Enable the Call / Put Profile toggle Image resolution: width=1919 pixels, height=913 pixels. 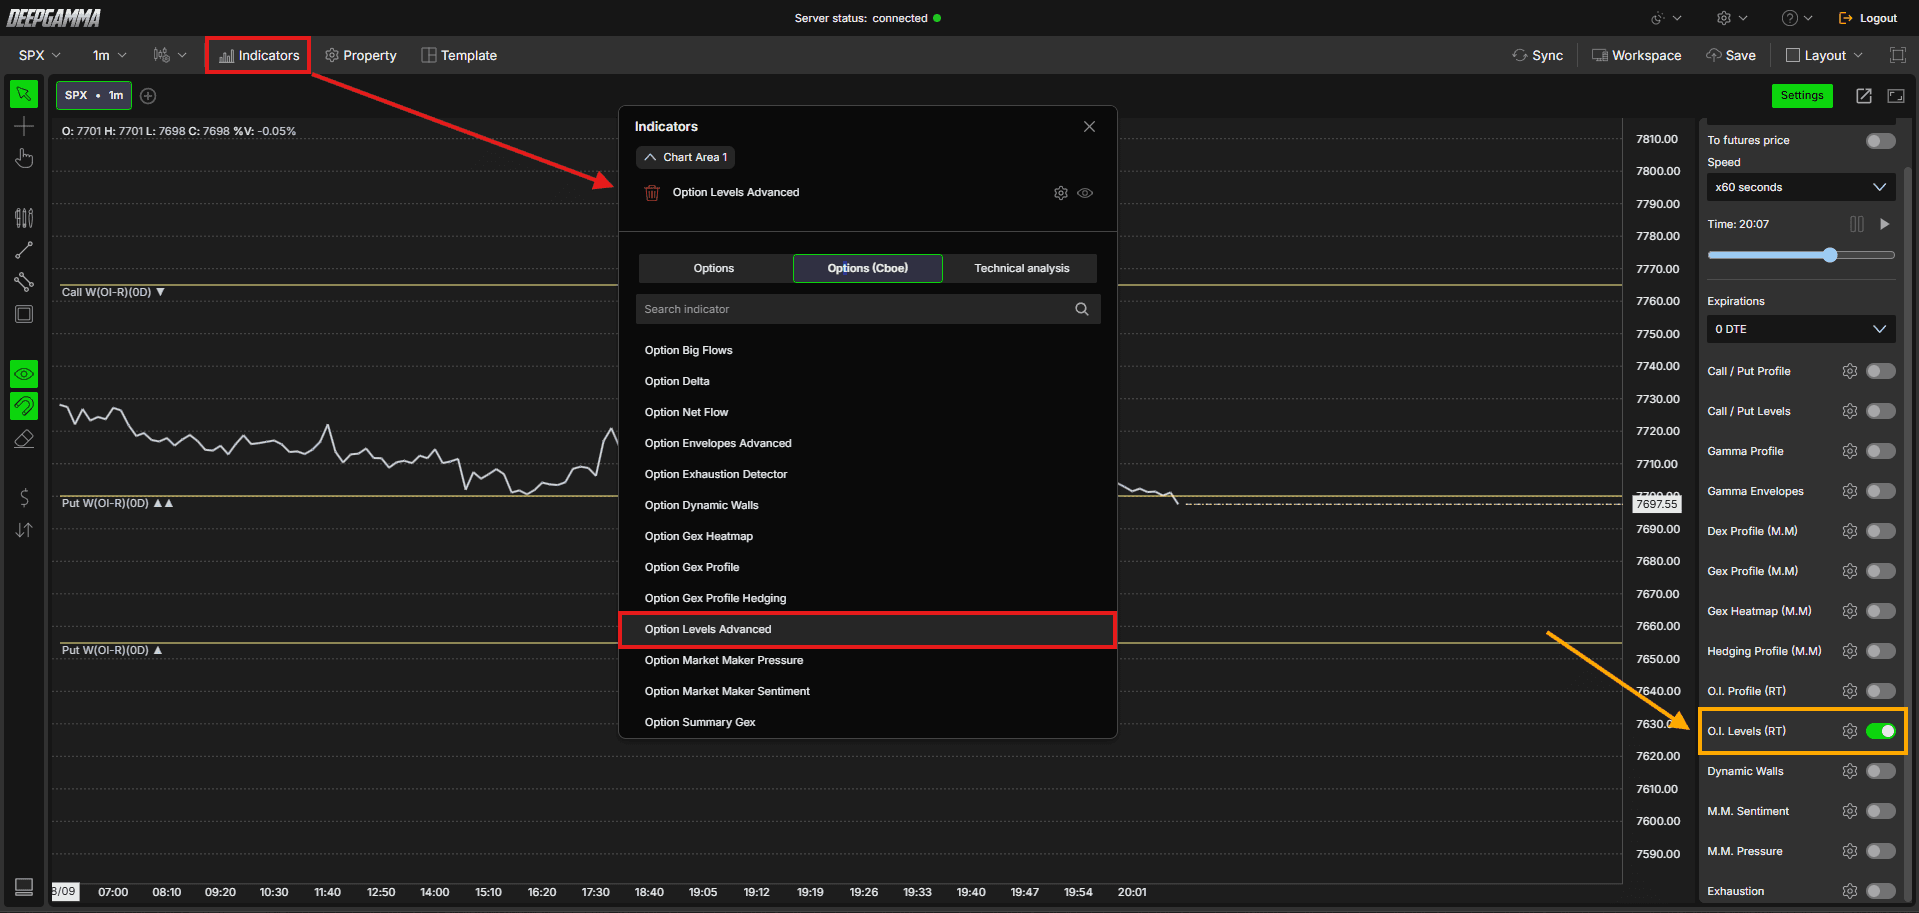point(1880,371)
